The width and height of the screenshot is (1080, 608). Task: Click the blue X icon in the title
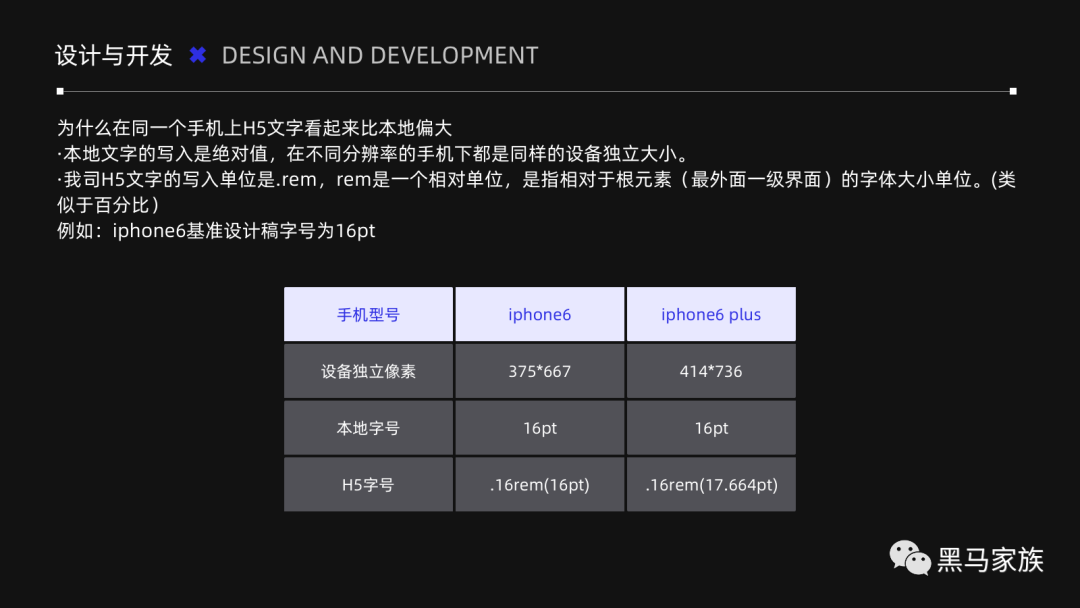(198, 55)
